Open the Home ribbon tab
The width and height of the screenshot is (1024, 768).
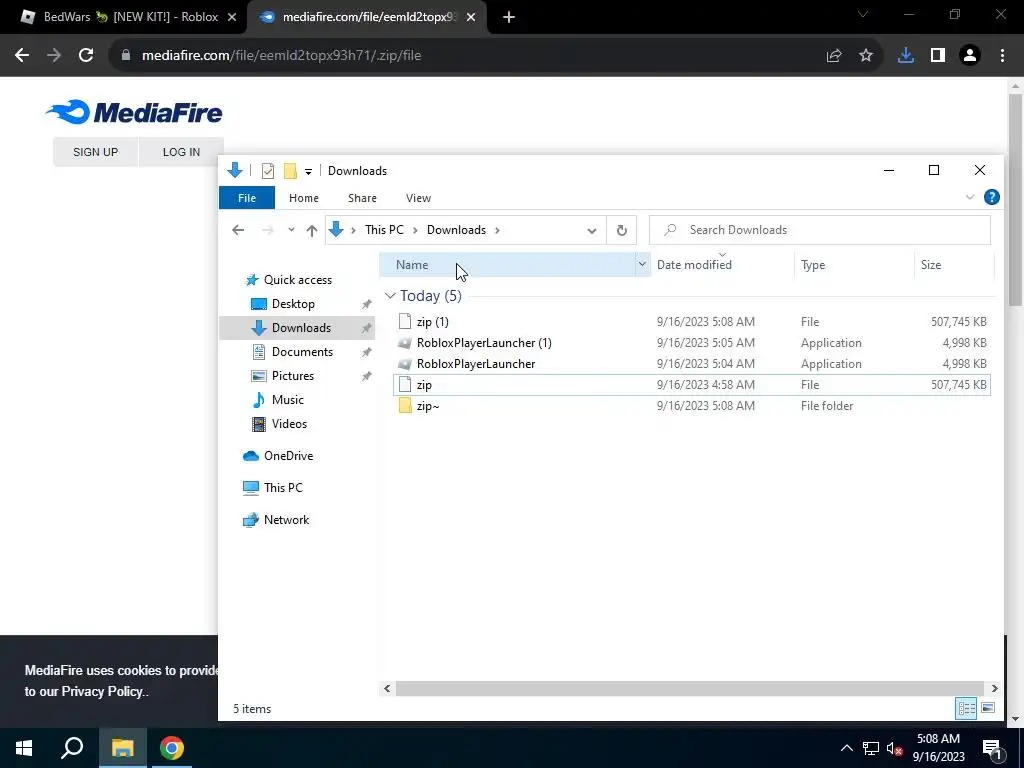(x=304, y=198)
